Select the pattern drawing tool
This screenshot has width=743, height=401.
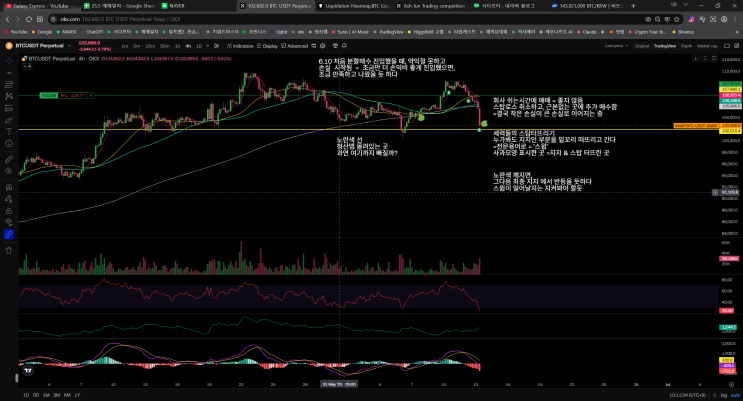[9, 96]
